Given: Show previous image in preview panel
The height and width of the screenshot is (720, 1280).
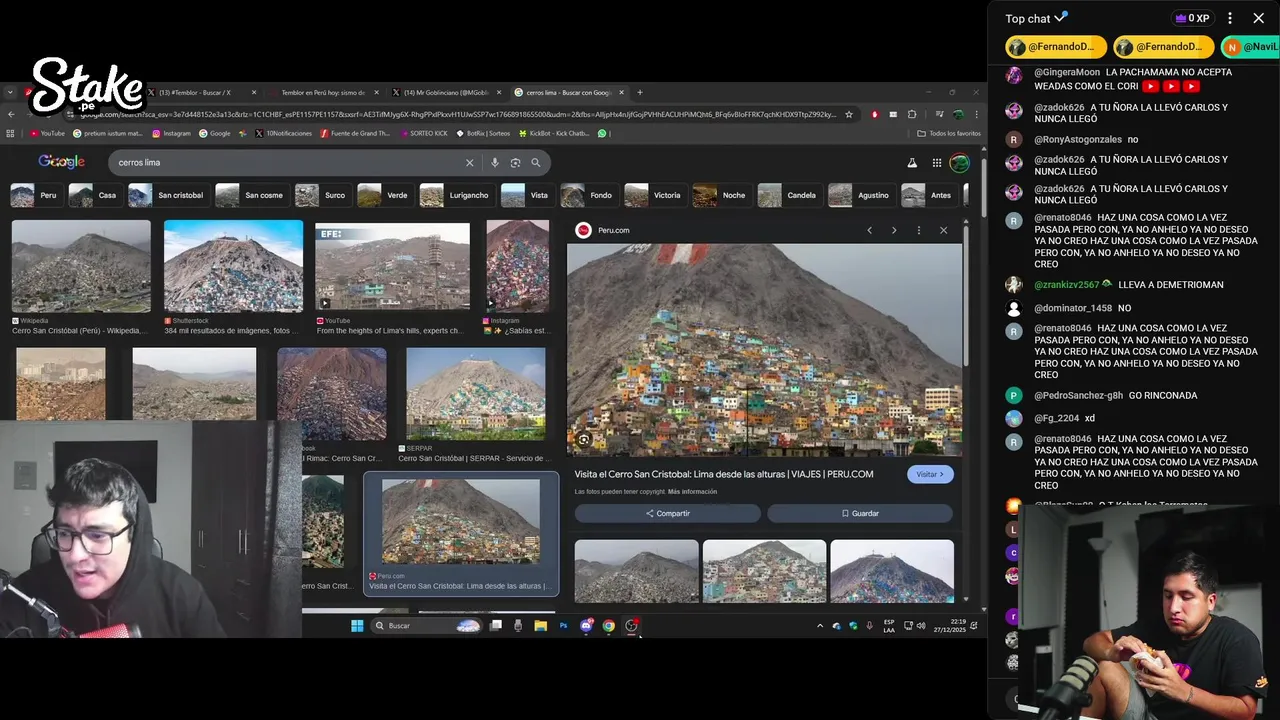Looking at the screenshot, I should pos(869,230).
